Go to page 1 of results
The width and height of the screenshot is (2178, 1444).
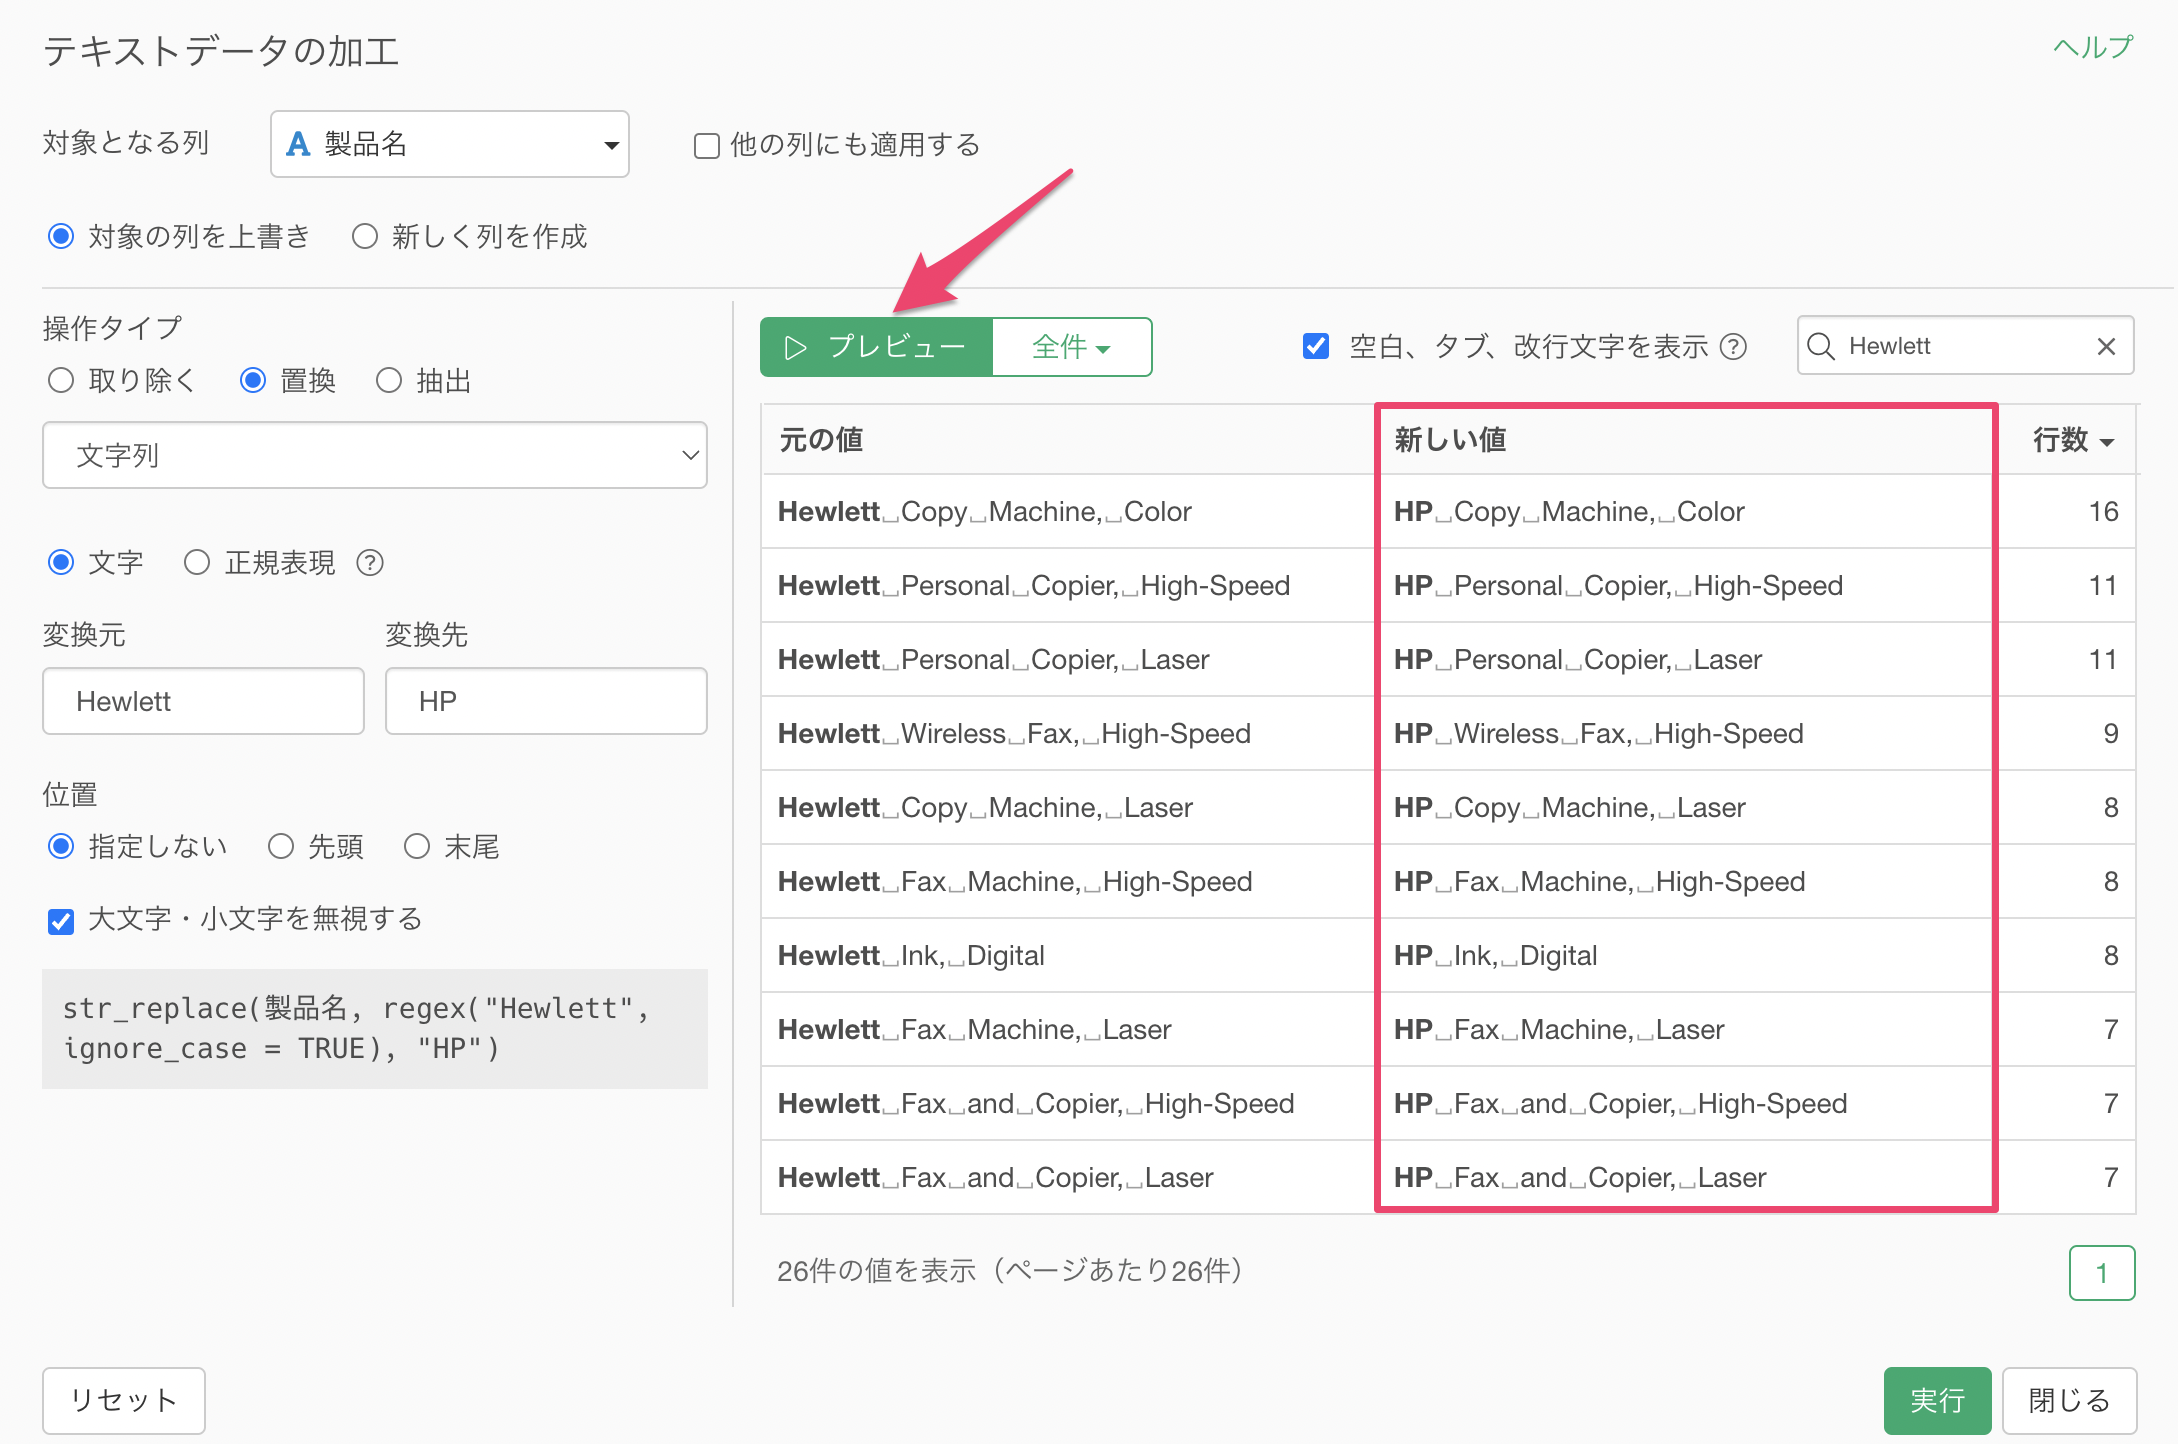coord(2102,1273)
